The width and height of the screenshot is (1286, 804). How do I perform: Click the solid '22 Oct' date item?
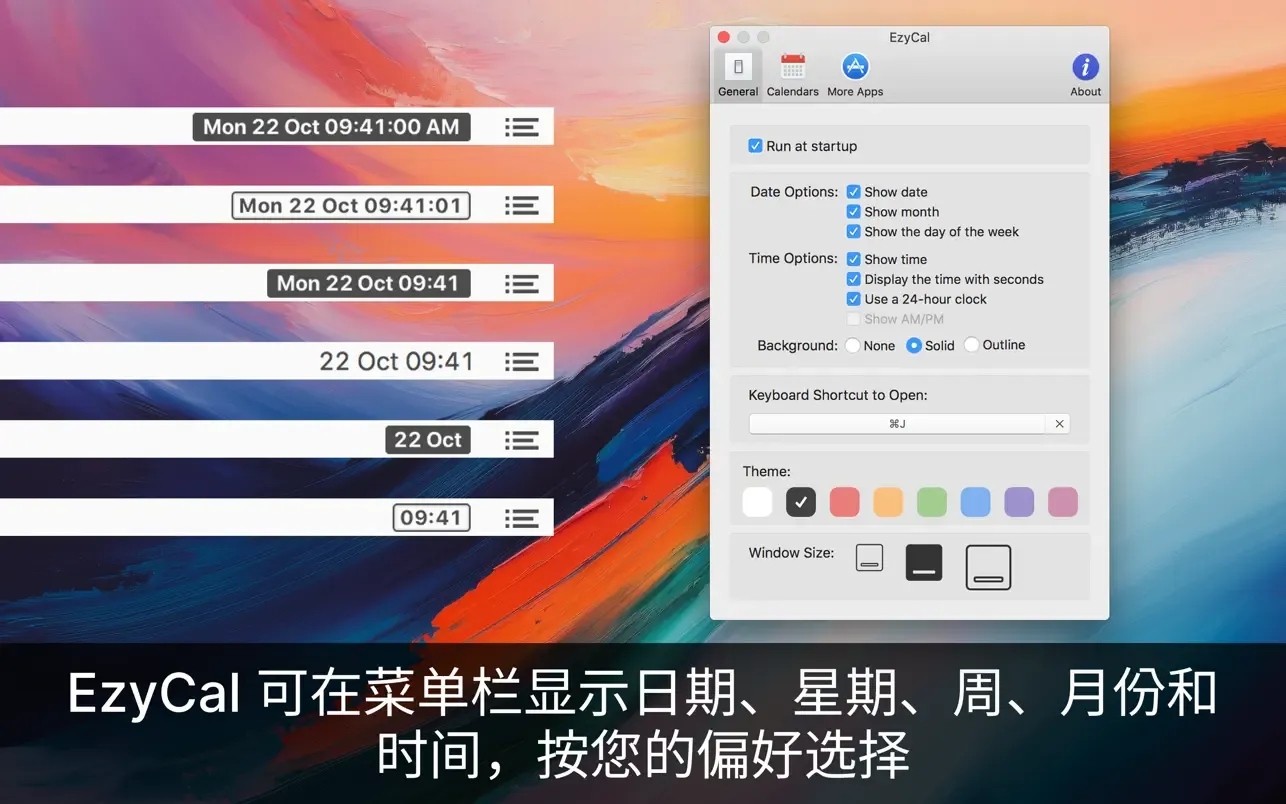(x=428, y=440)
